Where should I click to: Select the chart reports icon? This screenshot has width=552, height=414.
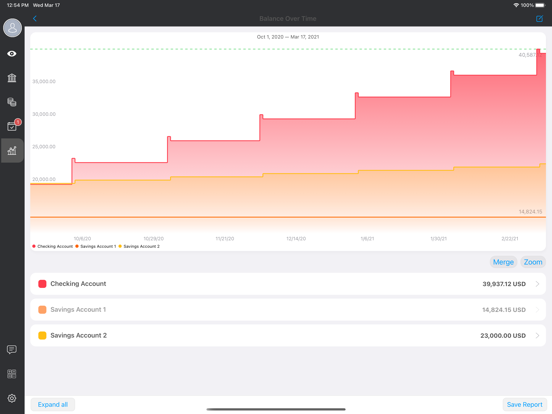pyautogui.click(x=12, y=151)
